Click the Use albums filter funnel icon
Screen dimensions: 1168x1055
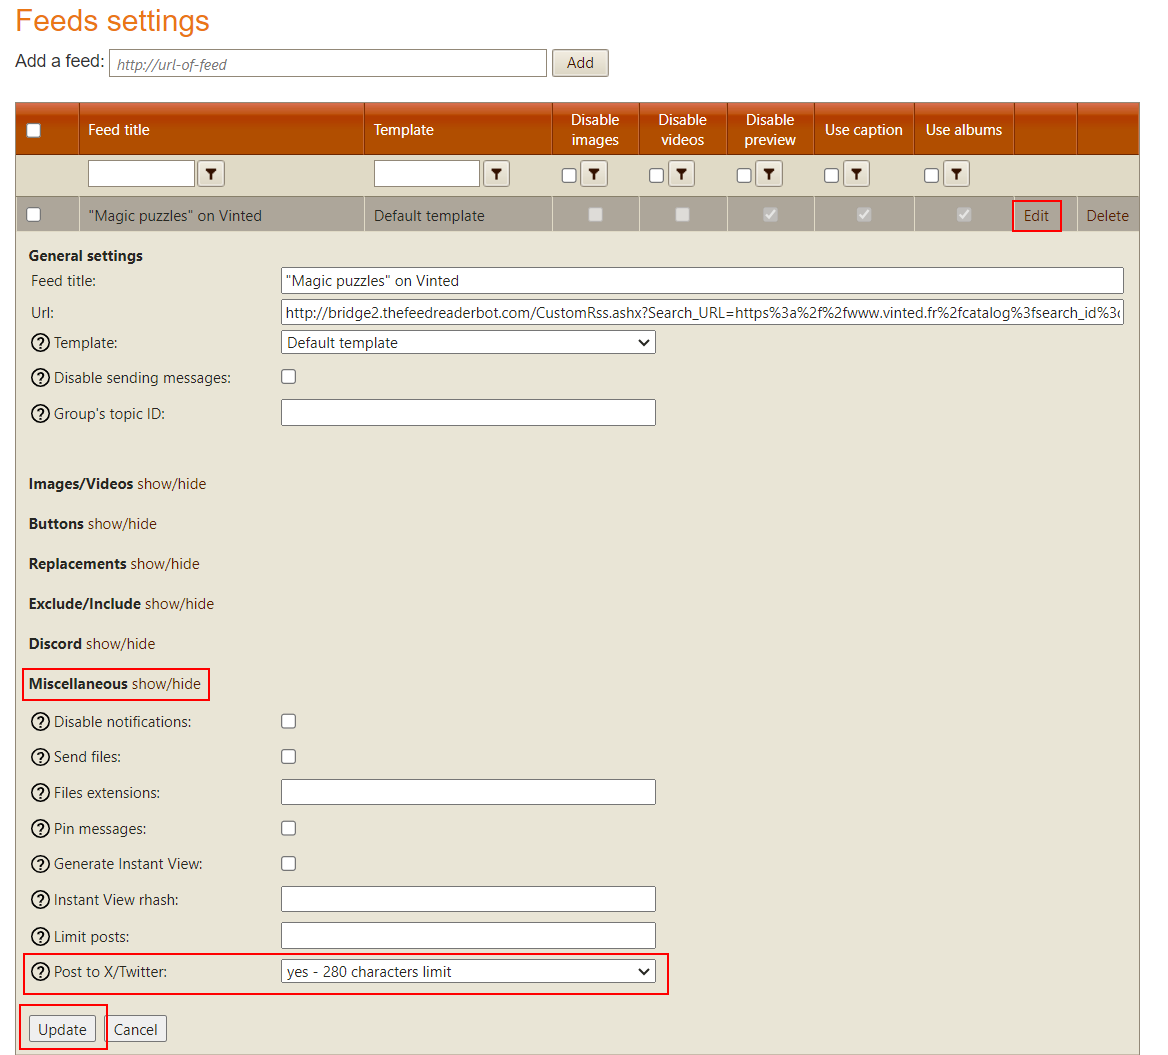(x=956, y=175)
